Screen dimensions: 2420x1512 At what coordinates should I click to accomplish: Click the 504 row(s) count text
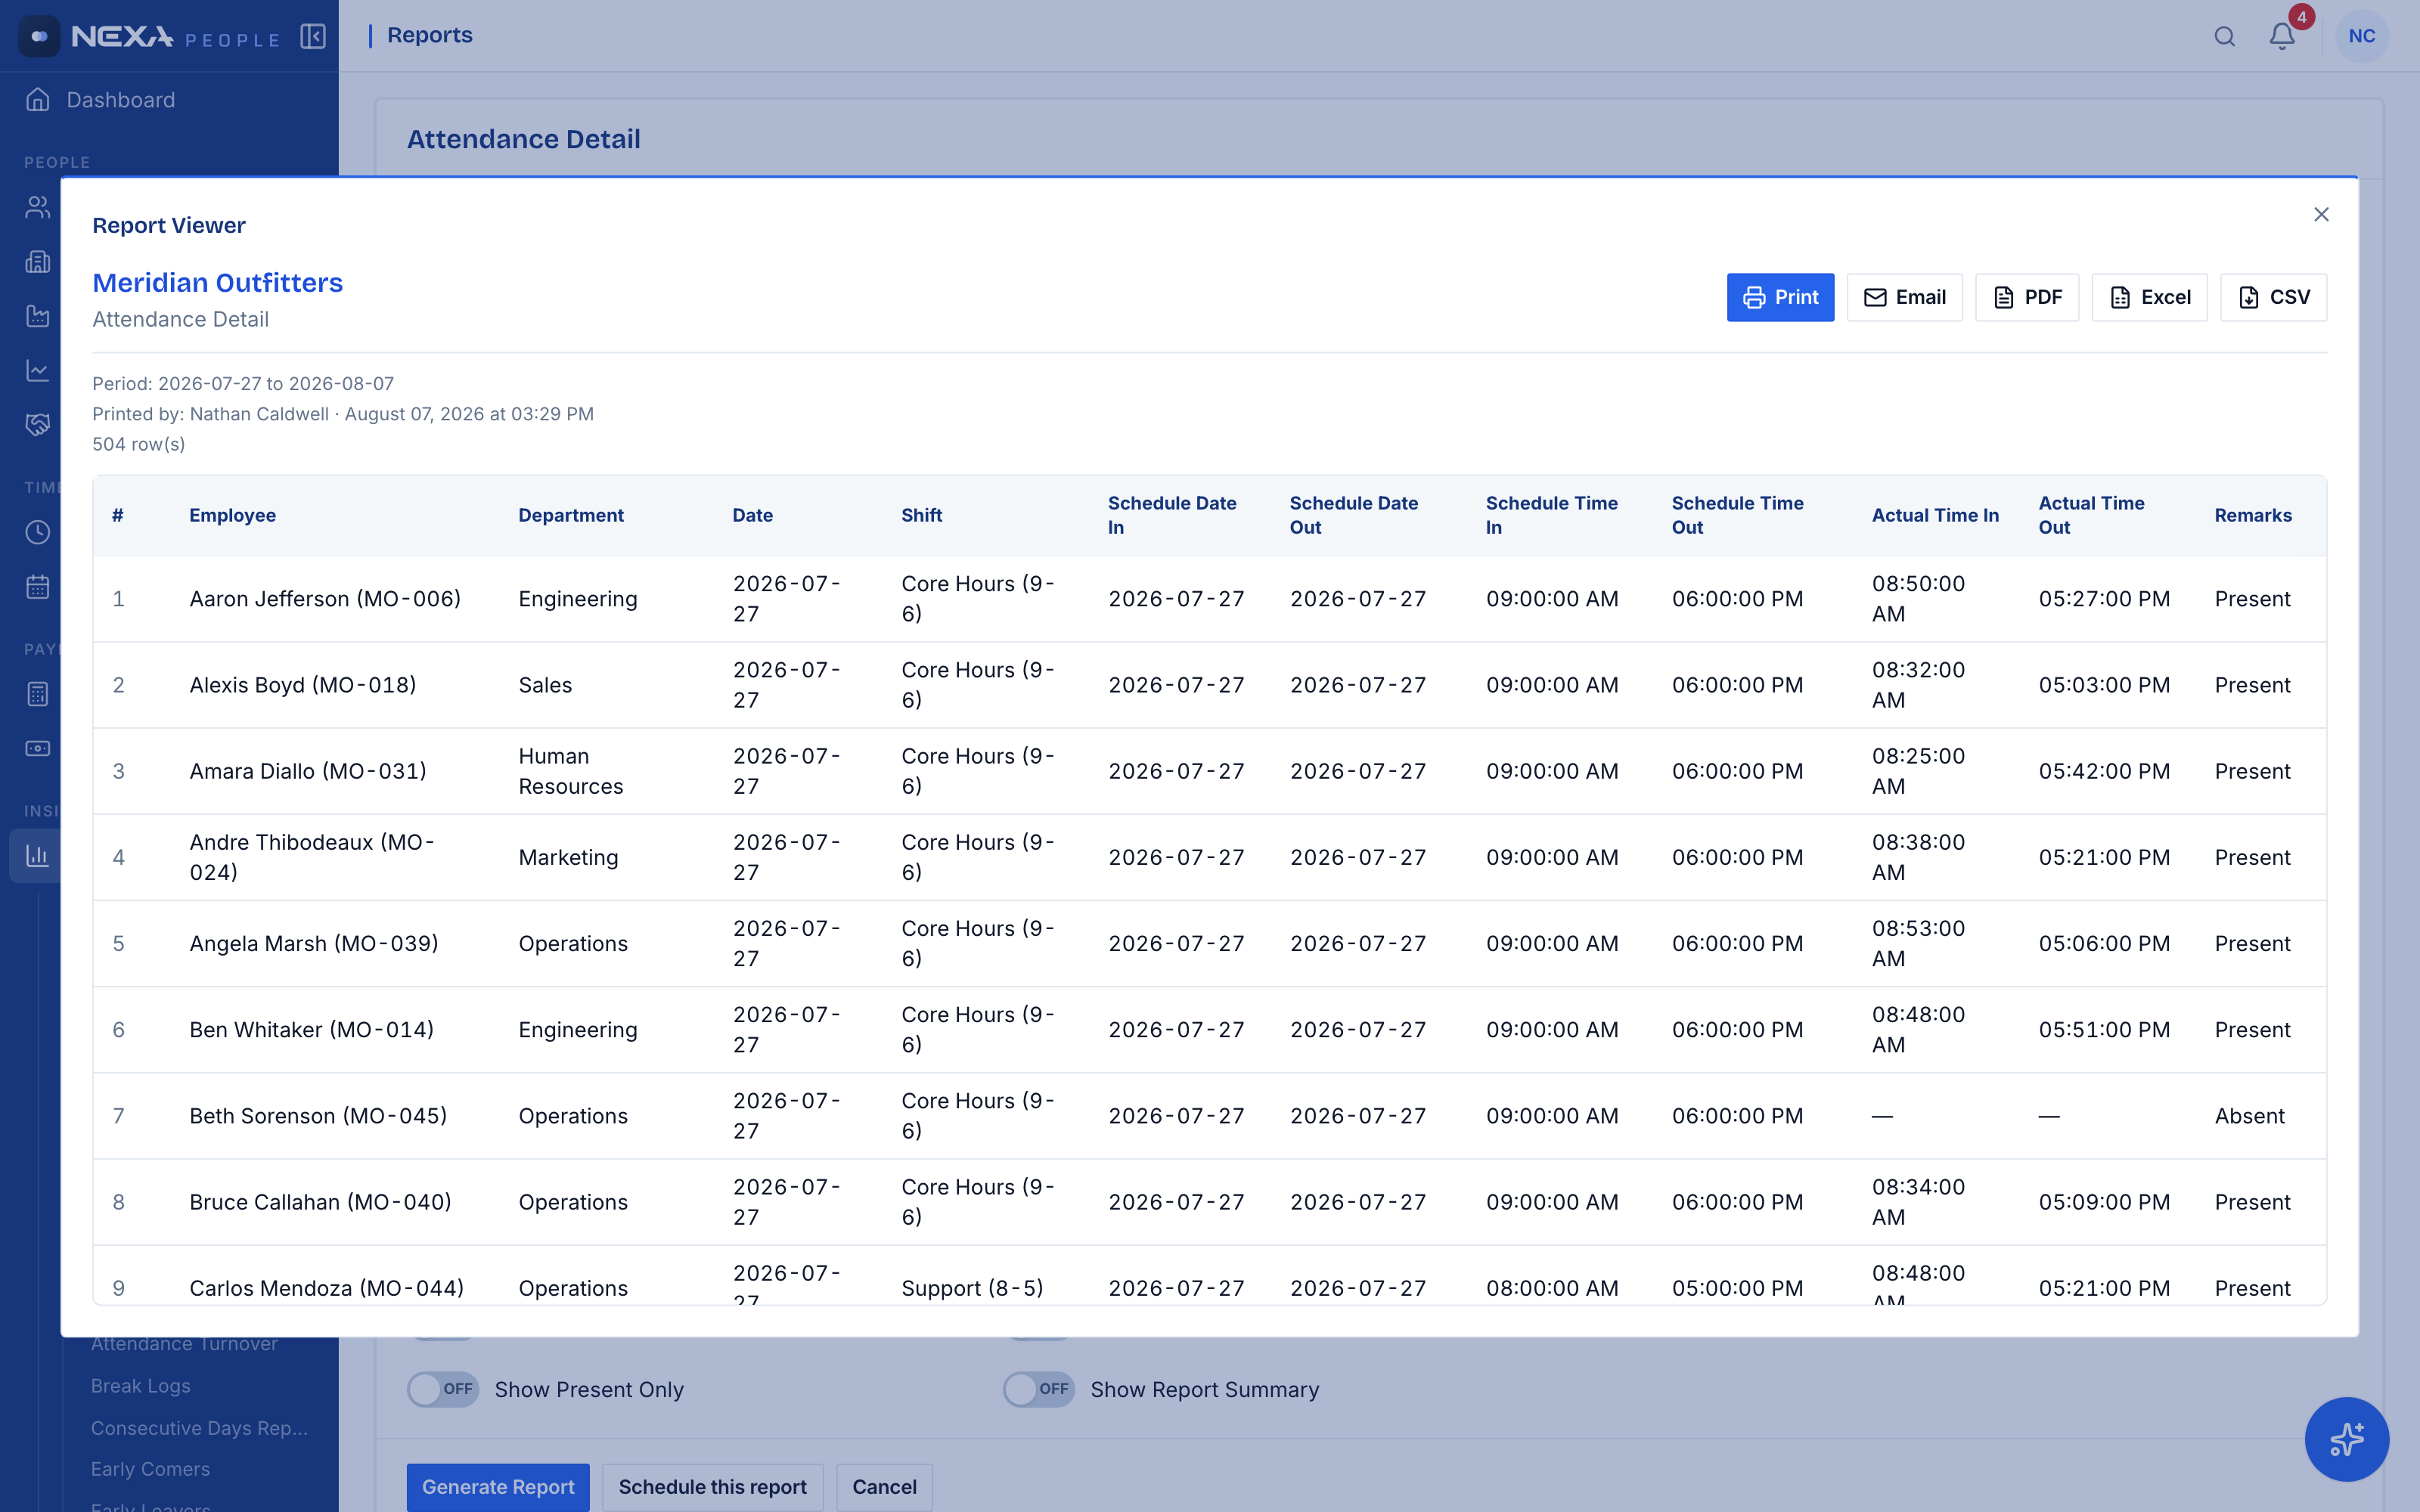pos(138,444)
